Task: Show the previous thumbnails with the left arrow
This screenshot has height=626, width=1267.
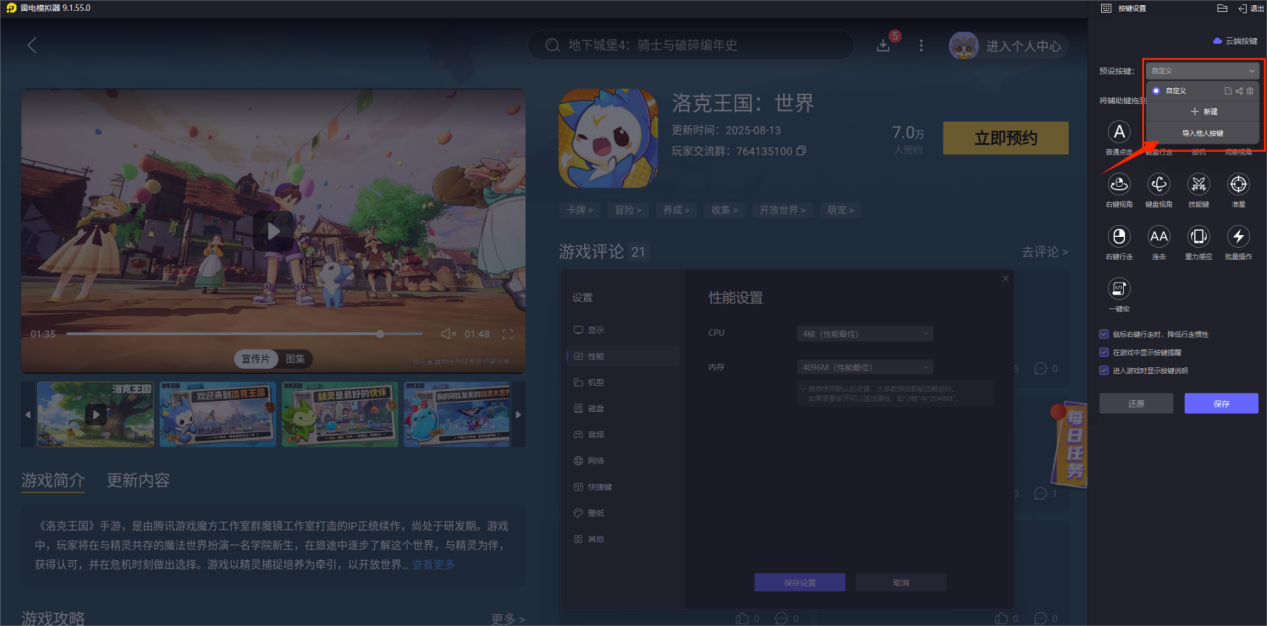Action: pos(28,414)
